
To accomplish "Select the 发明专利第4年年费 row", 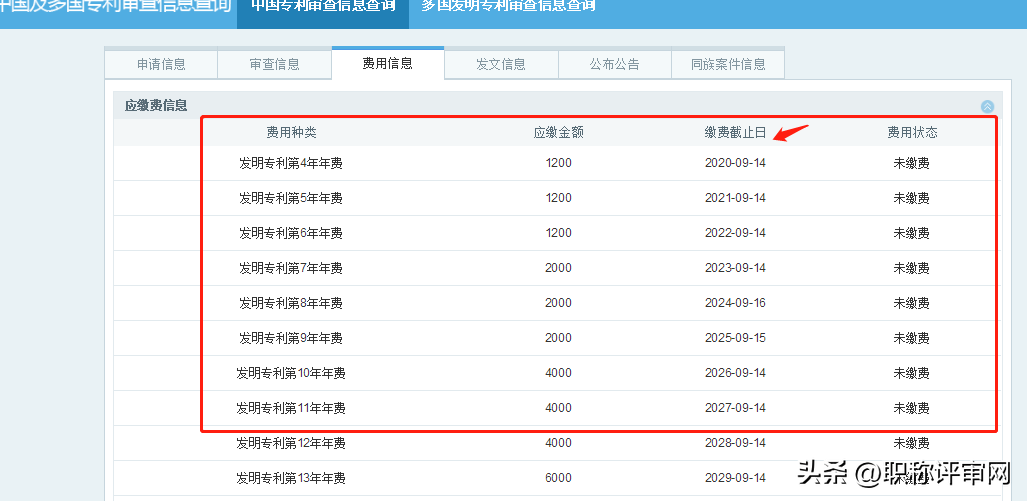I will (291, 163).
